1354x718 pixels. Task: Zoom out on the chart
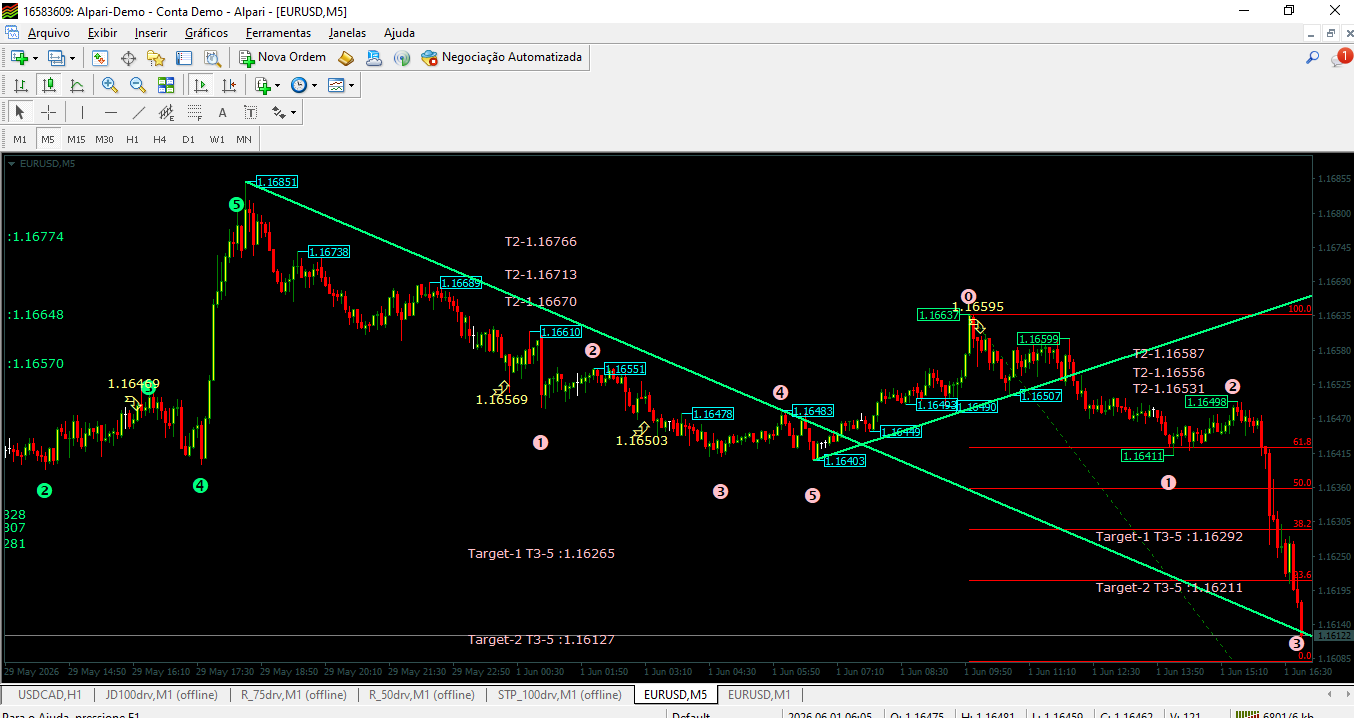tap(138, 85)
